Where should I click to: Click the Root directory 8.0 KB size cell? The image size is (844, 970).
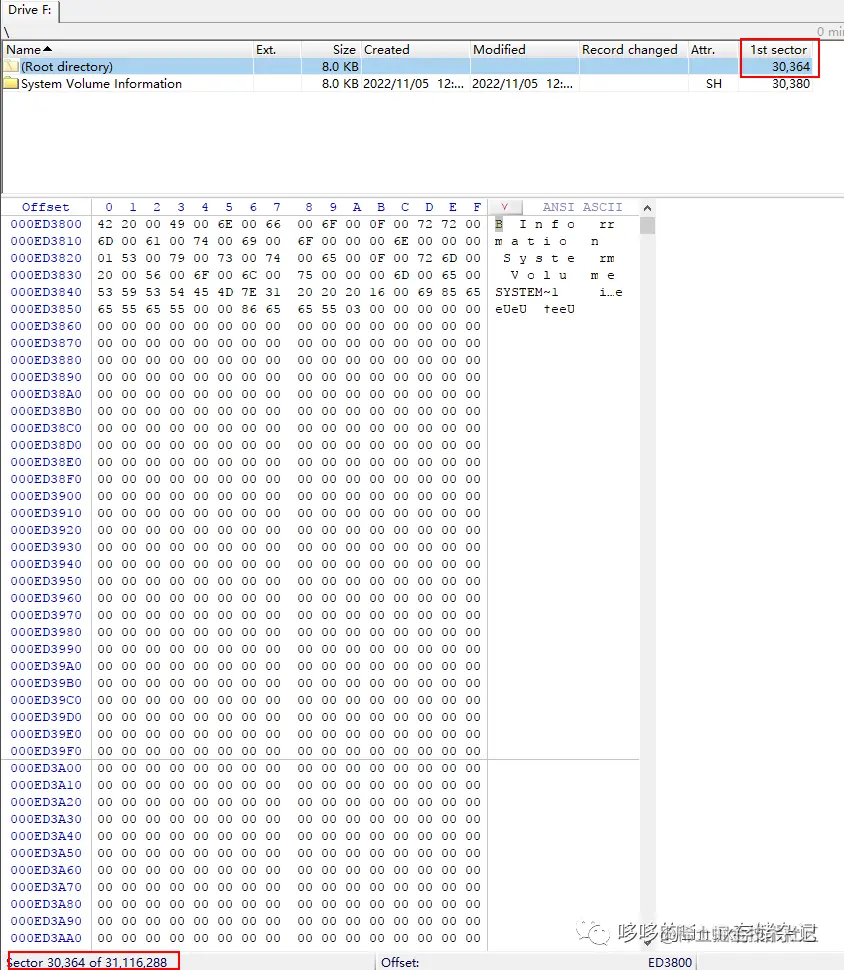(x=340, y=66)
